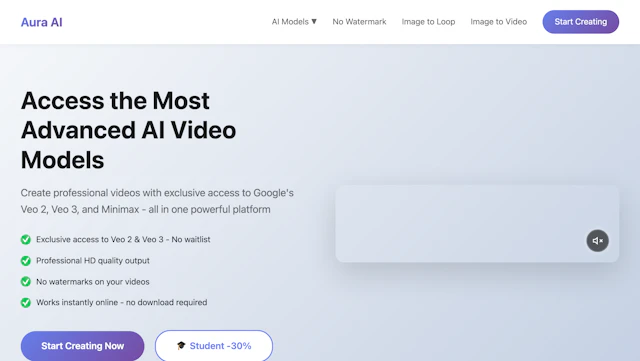Select the text 'Works instantly online - no download required'
The image size is (640, 361).
[122, 303]
